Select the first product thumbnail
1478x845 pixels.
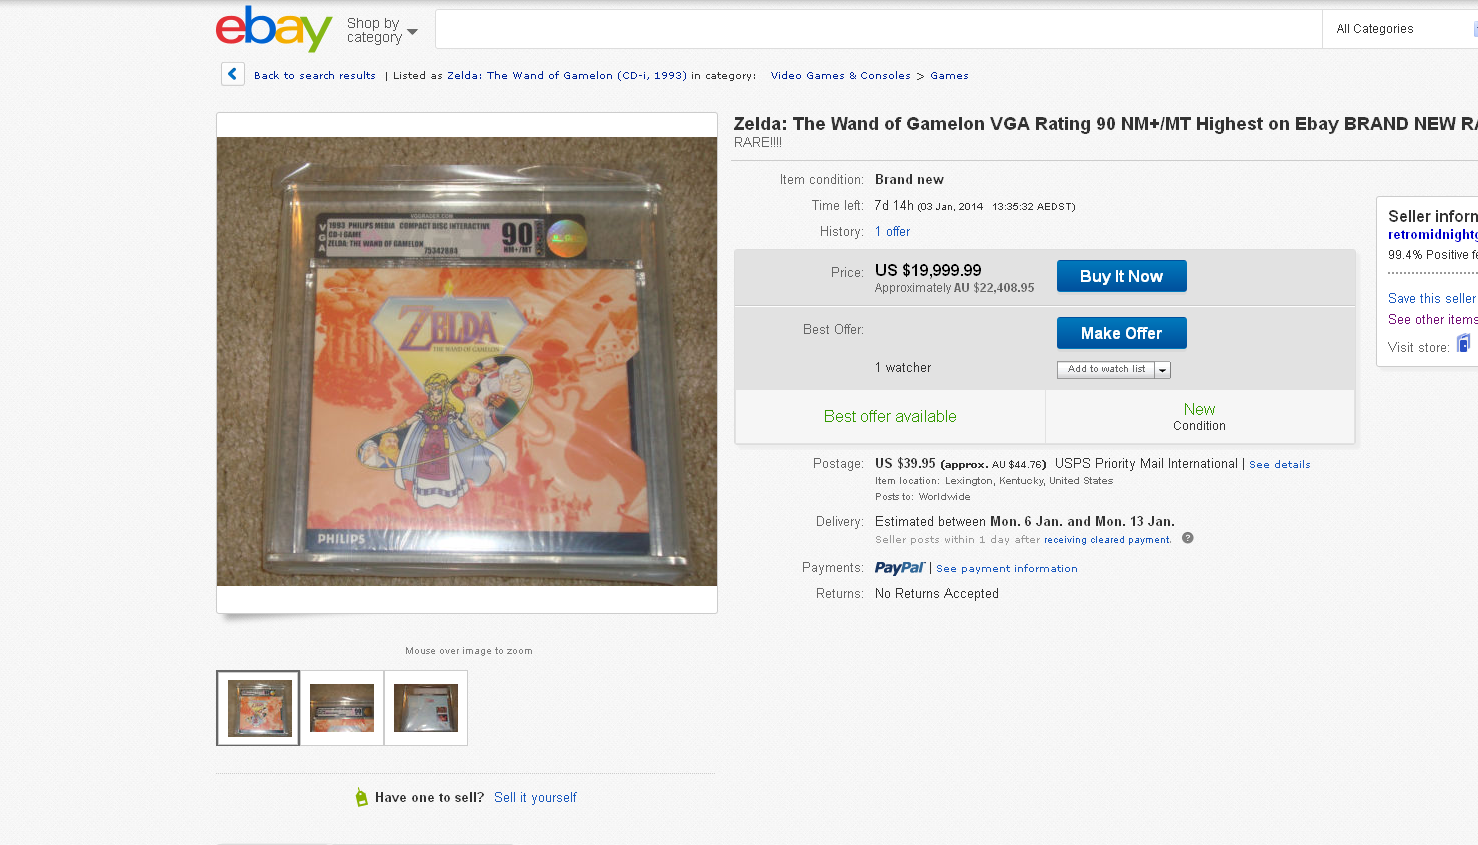(x=258, y=708)
